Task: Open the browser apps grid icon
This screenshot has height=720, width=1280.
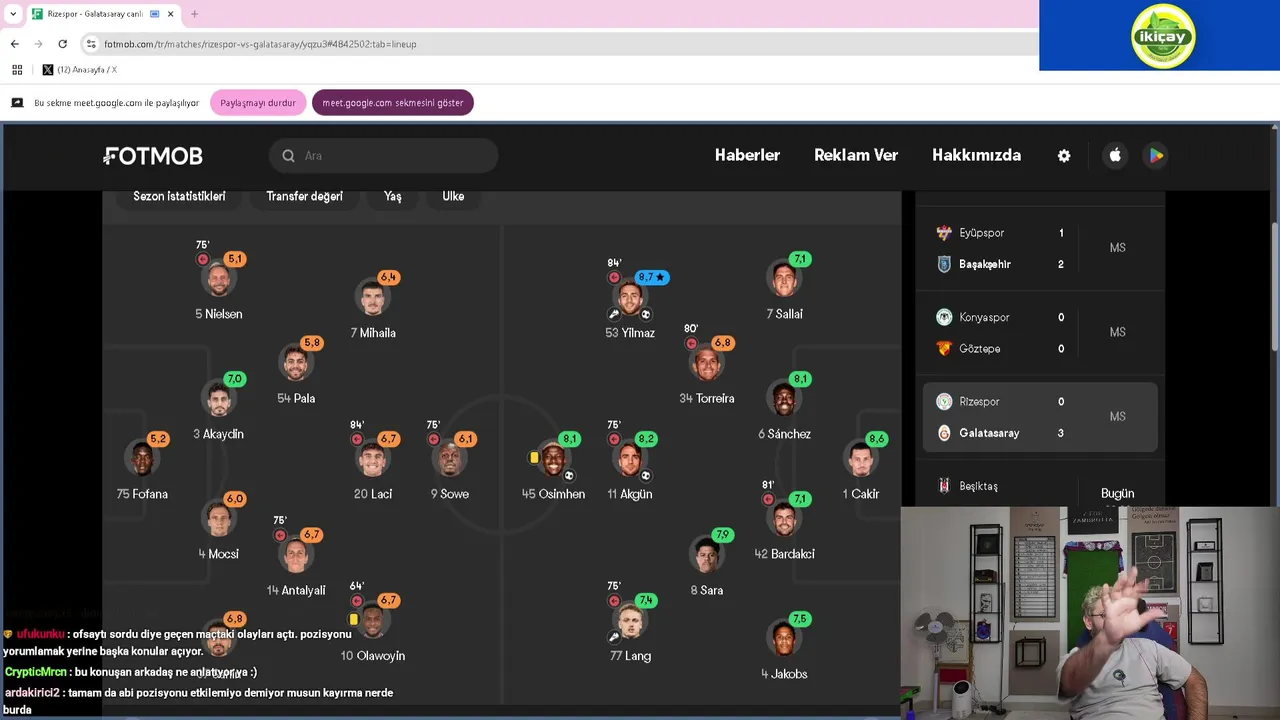Action: (17, 70)
